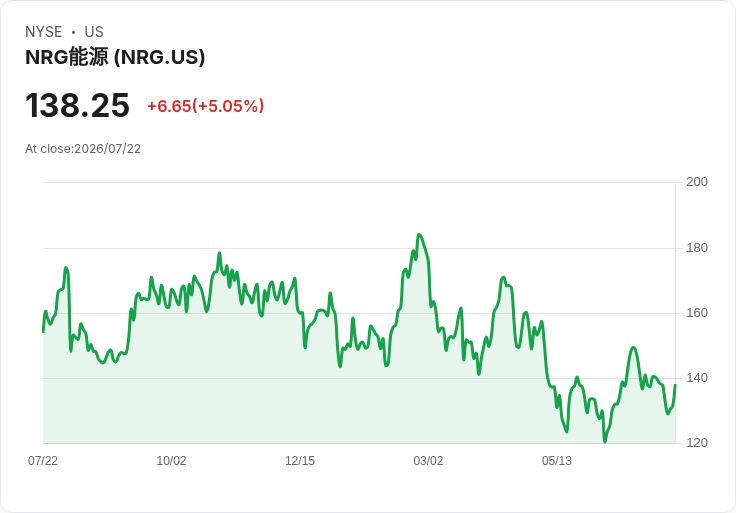Click the highest peak of the price line
736x513 pixels.
[419, 234]
